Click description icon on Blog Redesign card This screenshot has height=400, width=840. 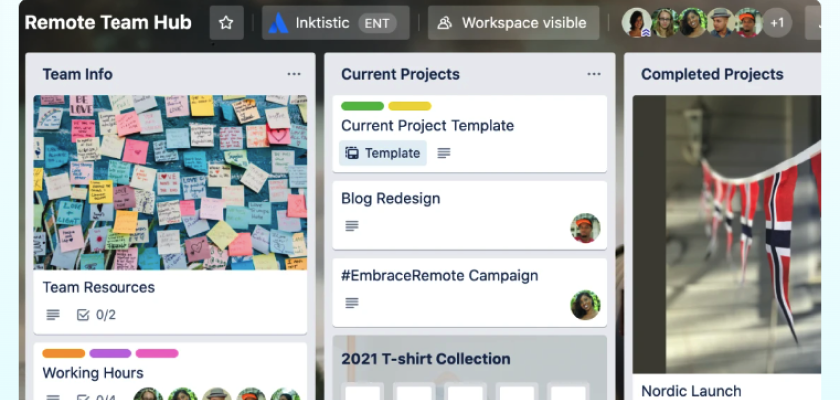click(351, 226)
